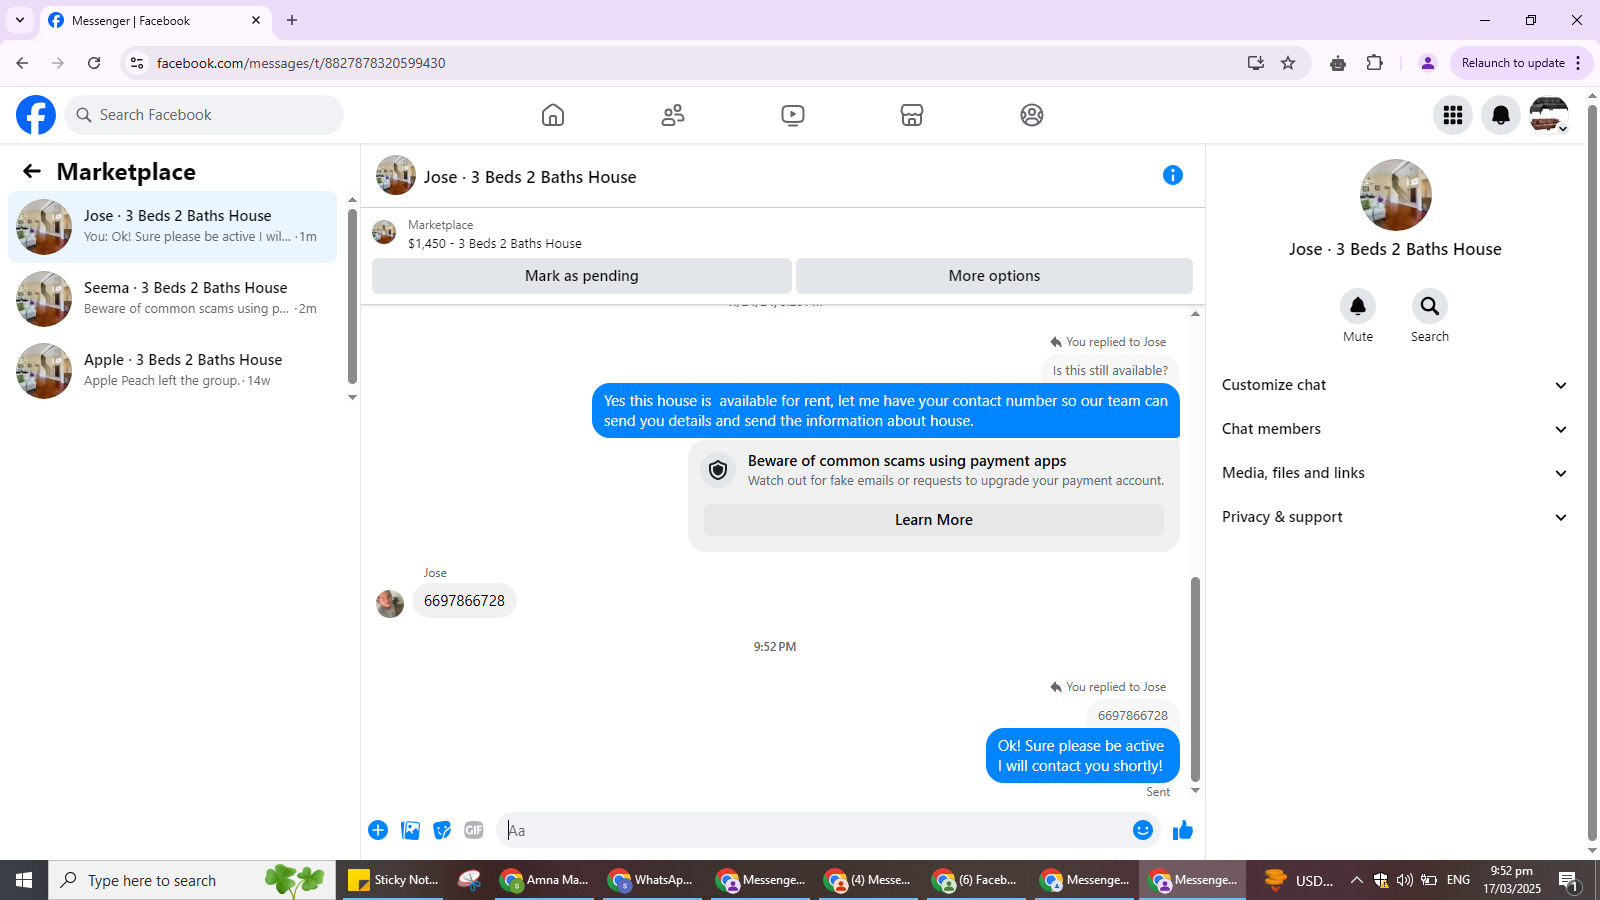Show hidden system tray icons
Image resolution: width=1600 pixels, height=900 pixels.
click(x=1356, y=880)
